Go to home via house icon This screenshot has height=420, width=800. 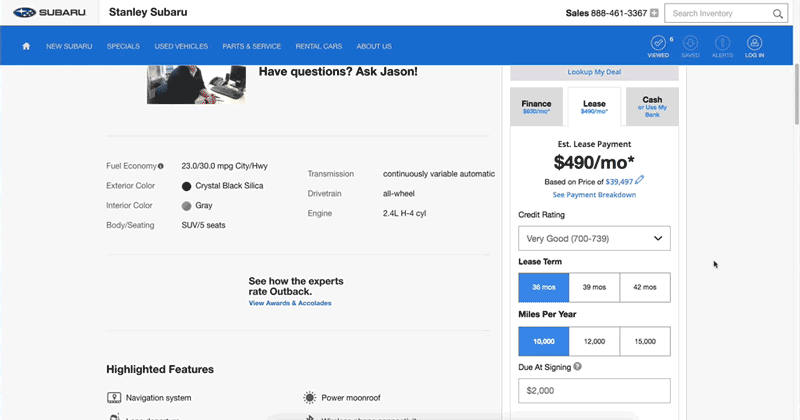(x=26, y=46)
